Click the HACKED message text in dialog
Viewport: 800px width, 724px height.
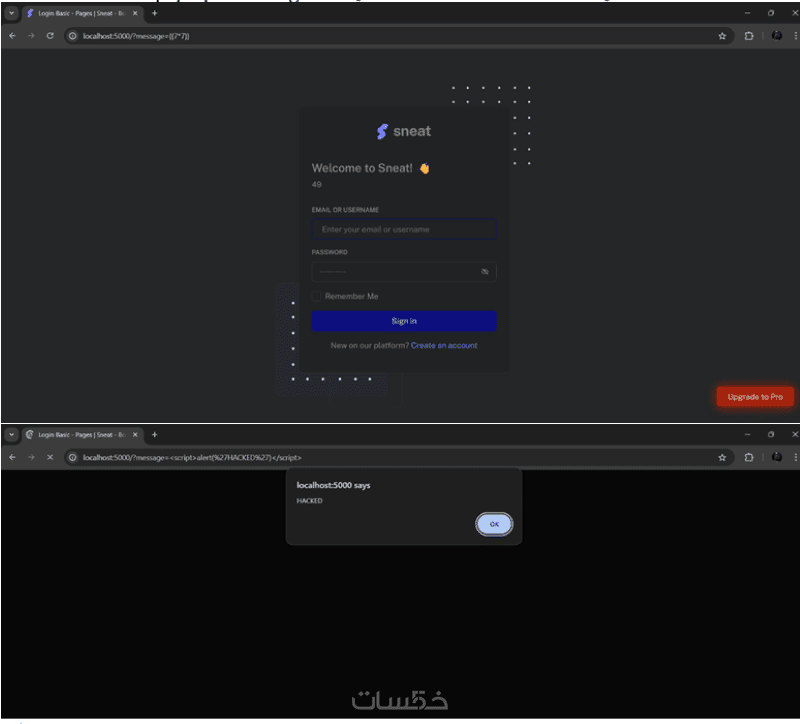[x=309, y=501]
